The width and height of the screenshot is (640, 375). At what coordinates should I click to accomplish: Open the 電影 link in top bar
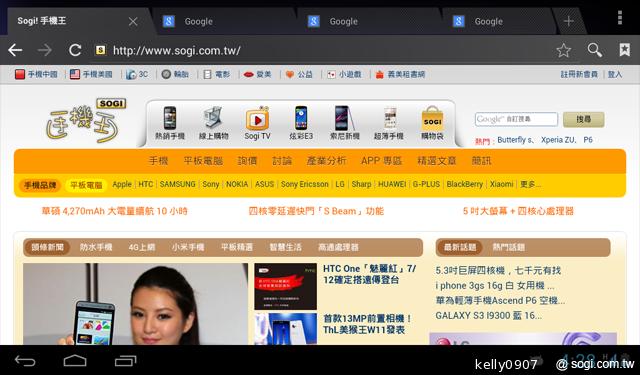(x=217, y=74)
